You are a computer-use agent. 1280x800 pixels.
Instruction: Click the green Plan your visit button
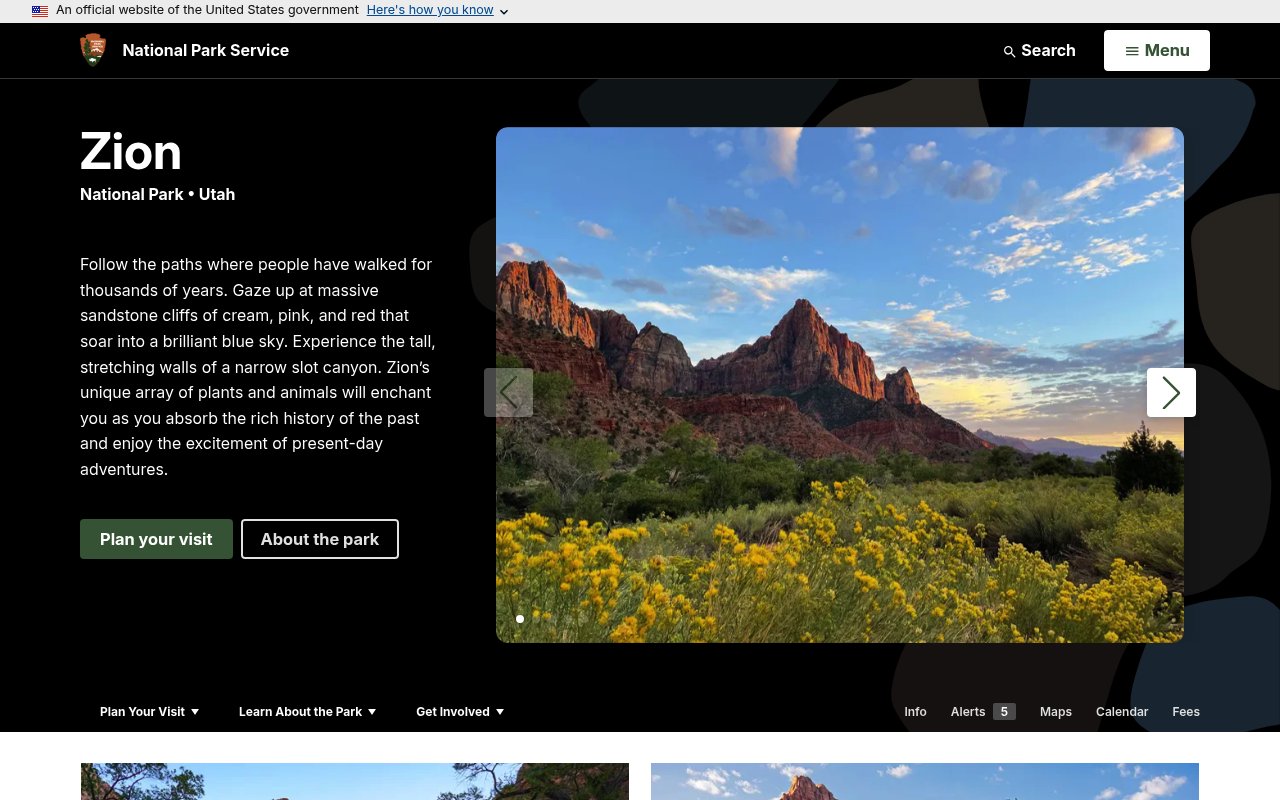coord(156,539)
